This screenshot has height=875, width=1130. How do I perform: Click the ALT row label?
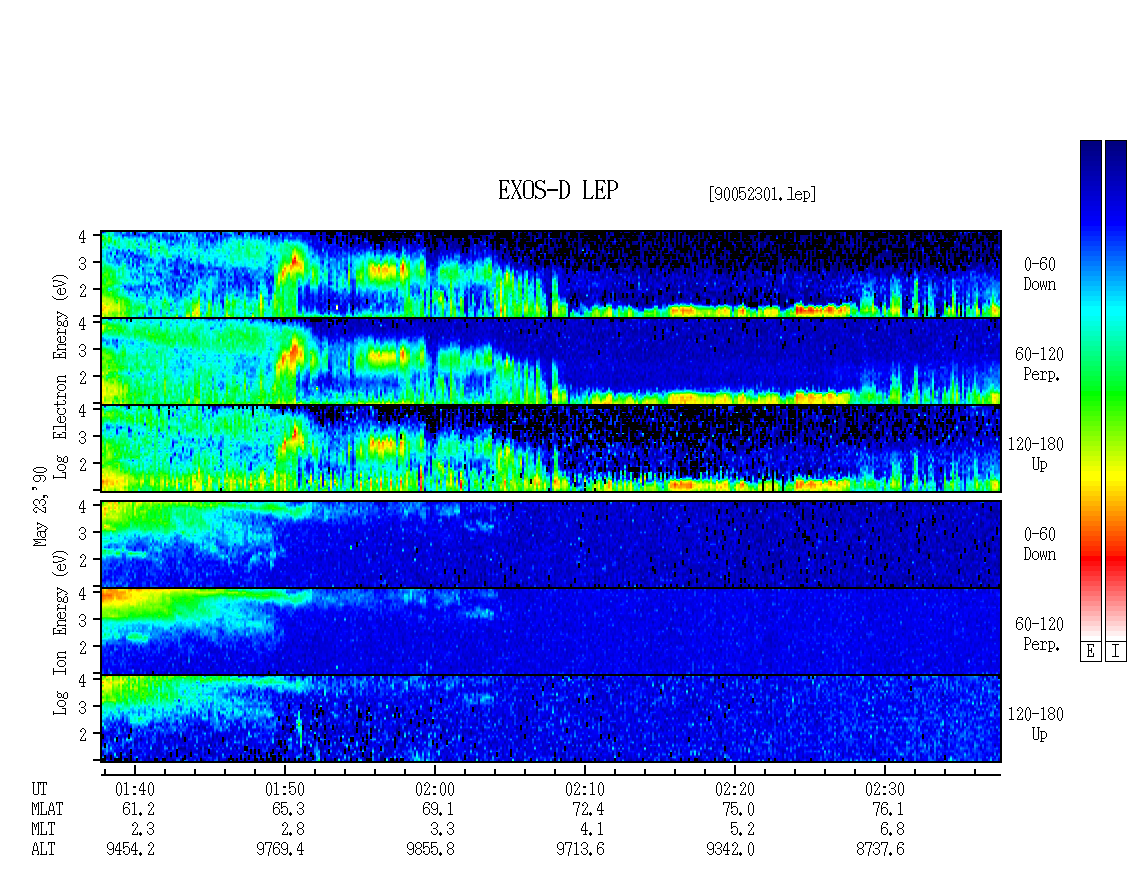pyautogui.click(x=43, y=850)
